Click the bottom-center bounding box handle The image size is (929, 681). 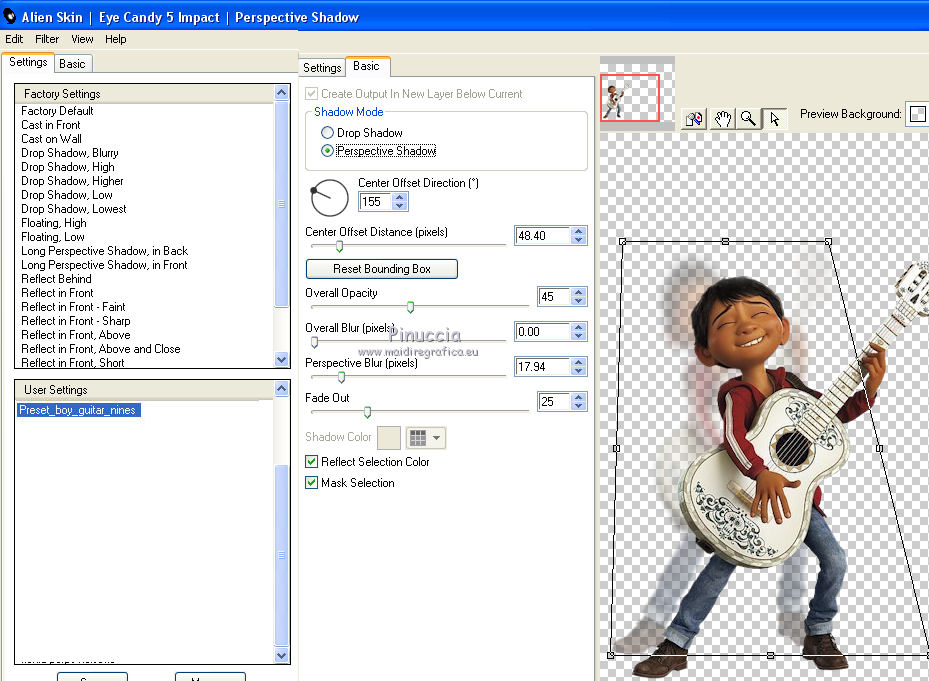(770, 656)
